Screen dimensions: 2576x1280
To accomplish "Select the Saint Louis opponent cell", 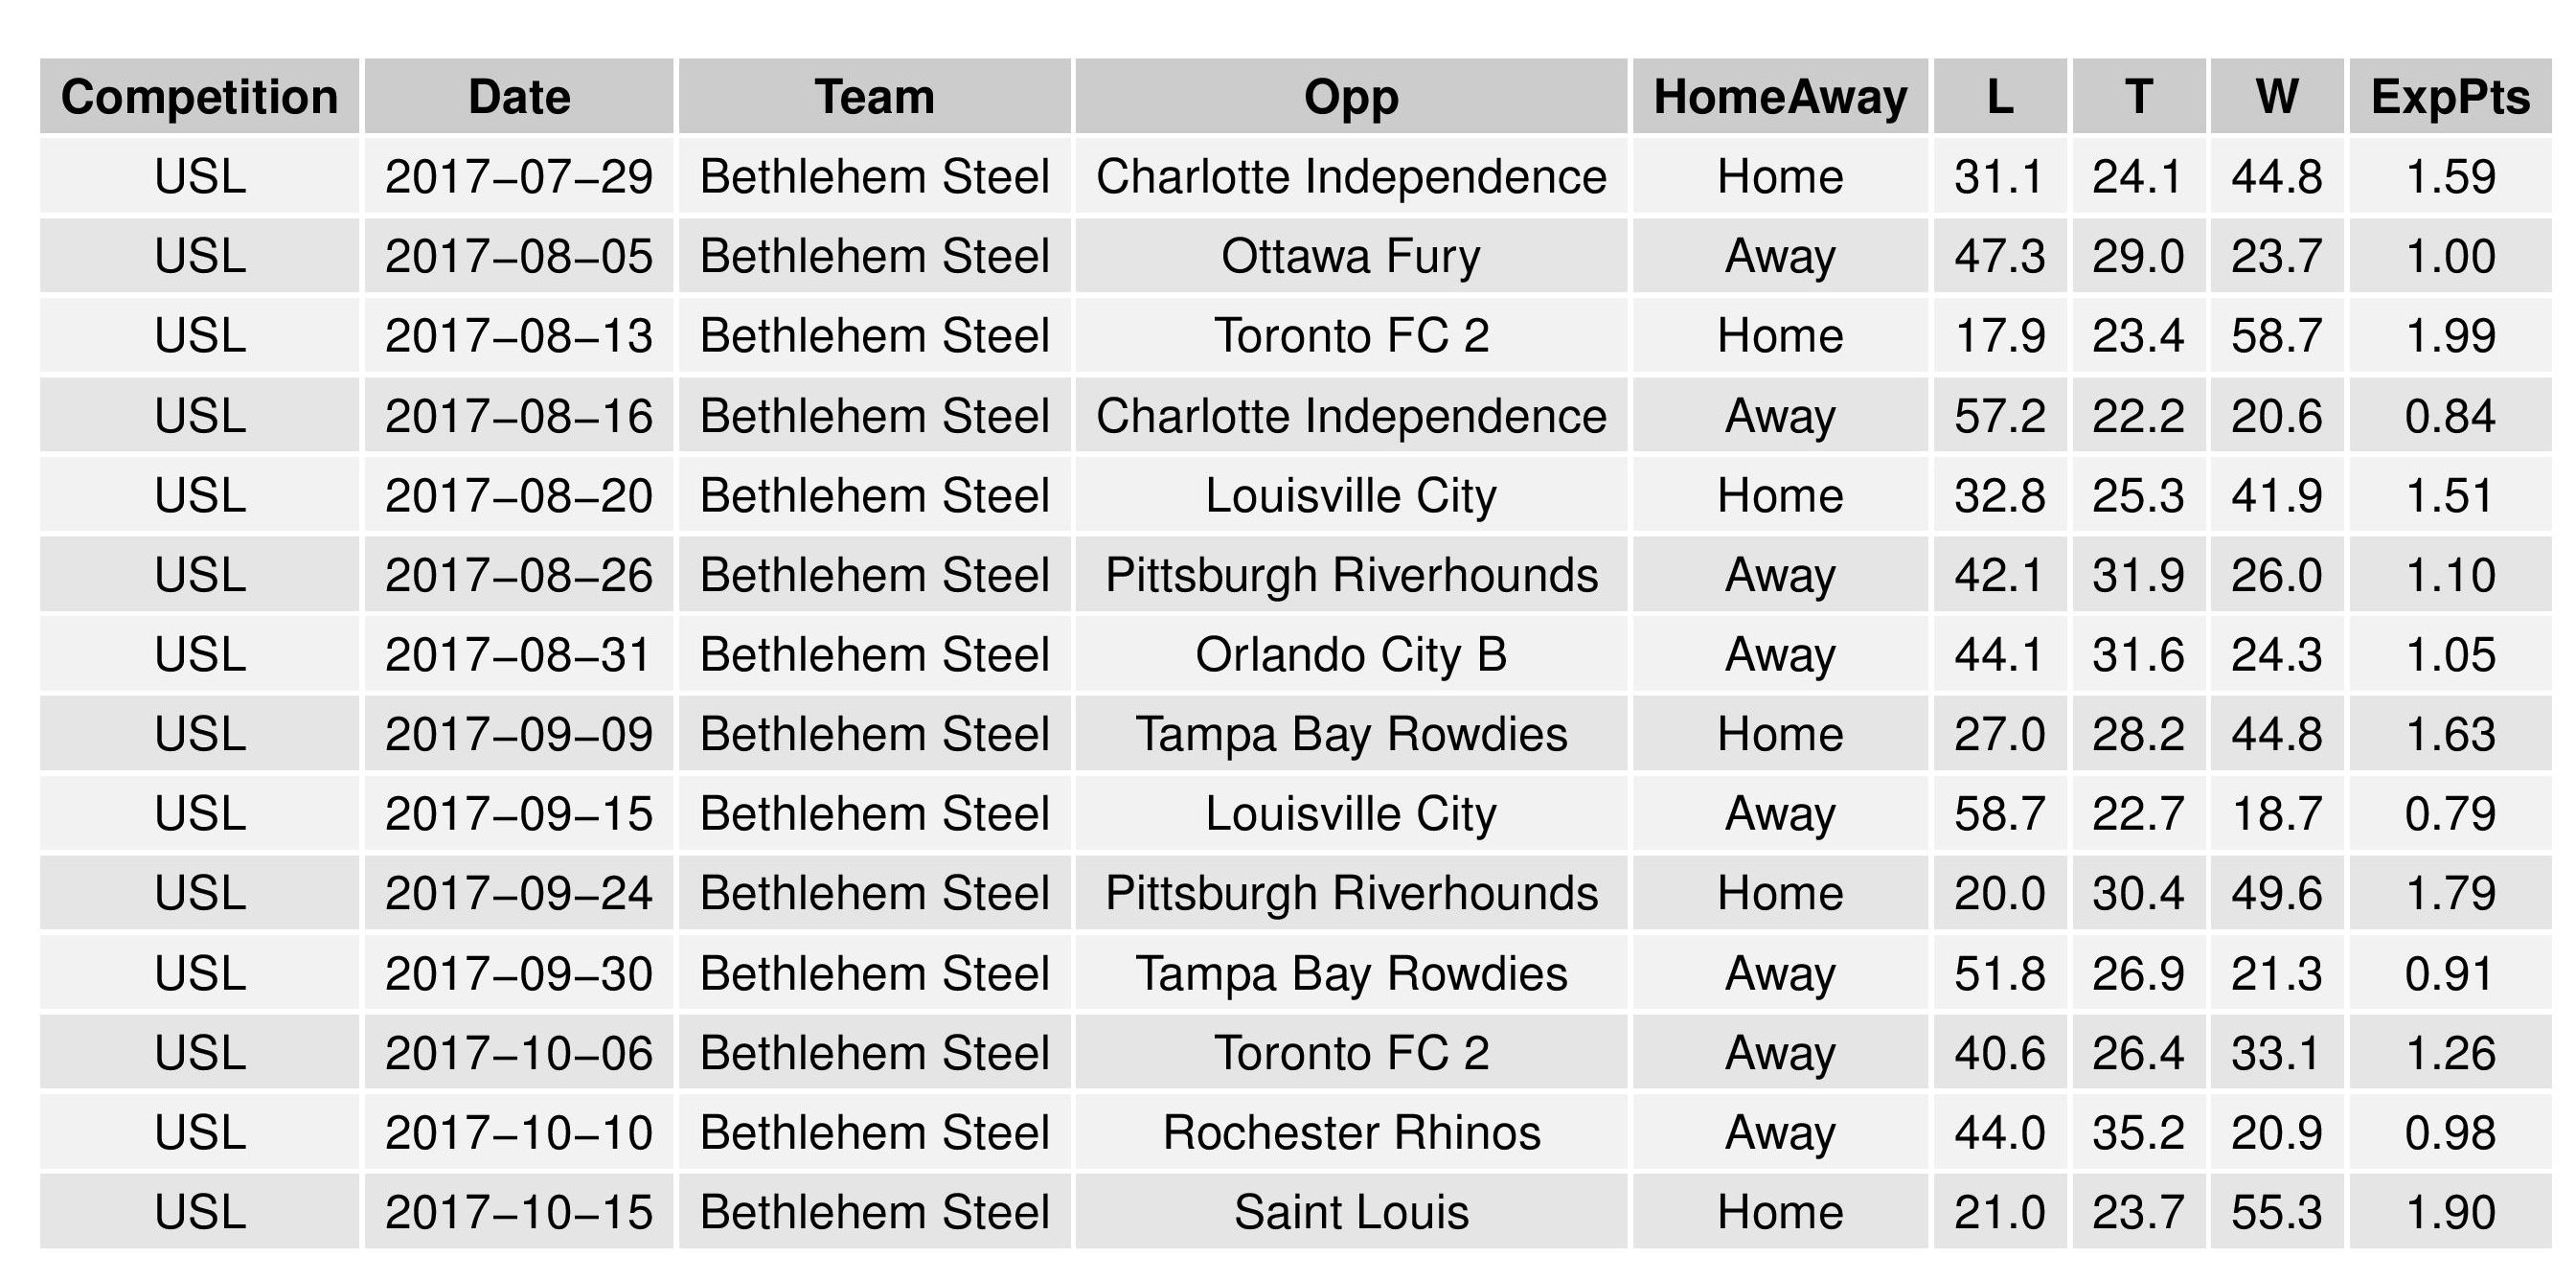I will (1351, 1212).
